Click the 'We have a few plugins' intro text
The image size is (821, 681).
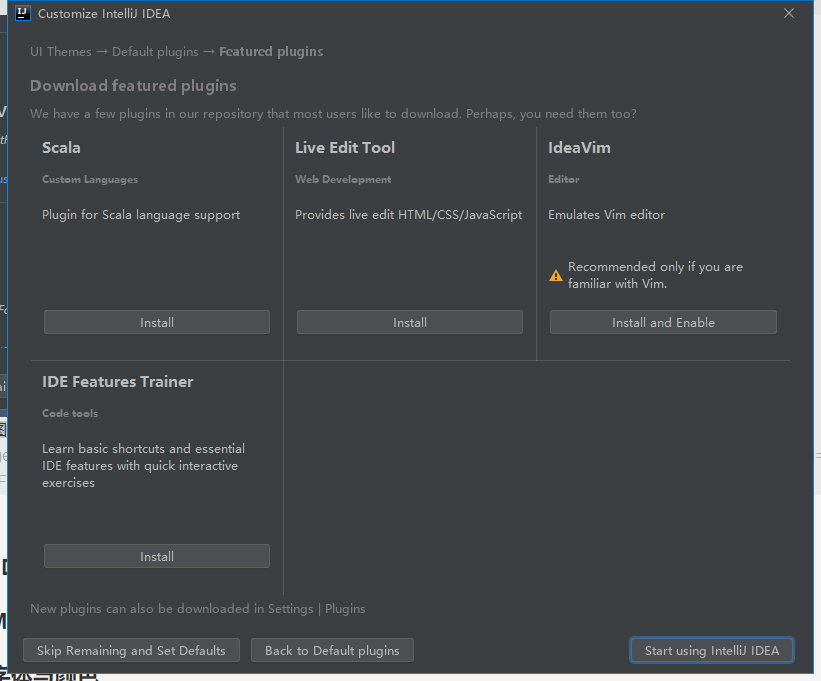tap(333, 114)
